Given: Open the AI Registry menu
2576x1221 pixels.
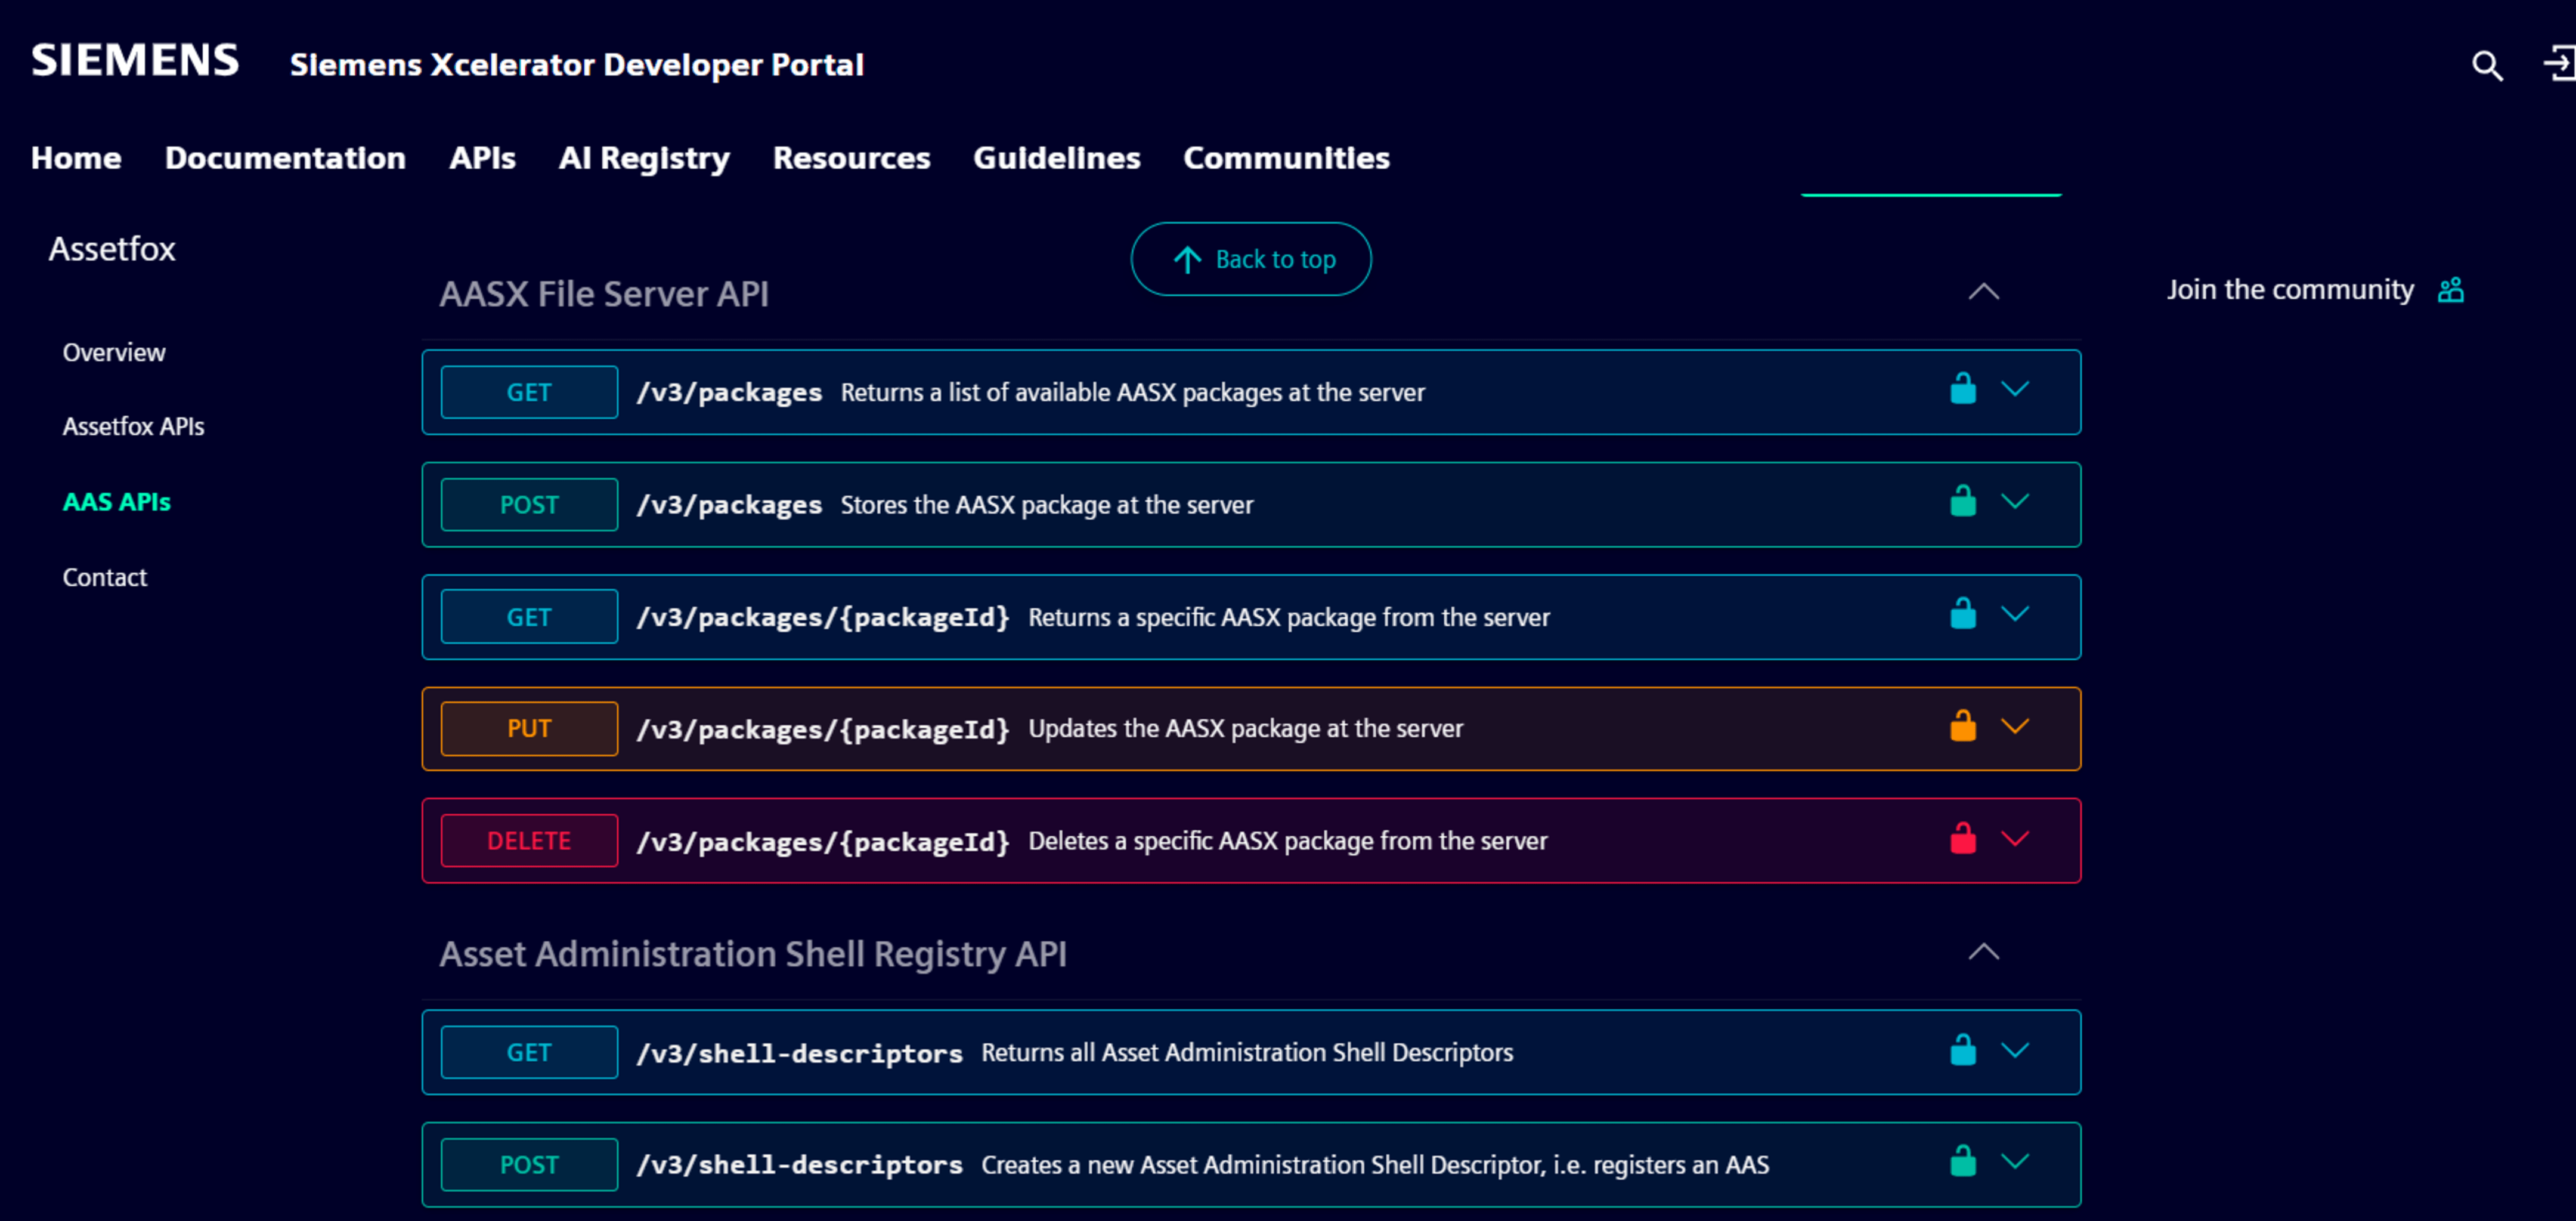Looking at the screenshot, I should click(644, 158).
